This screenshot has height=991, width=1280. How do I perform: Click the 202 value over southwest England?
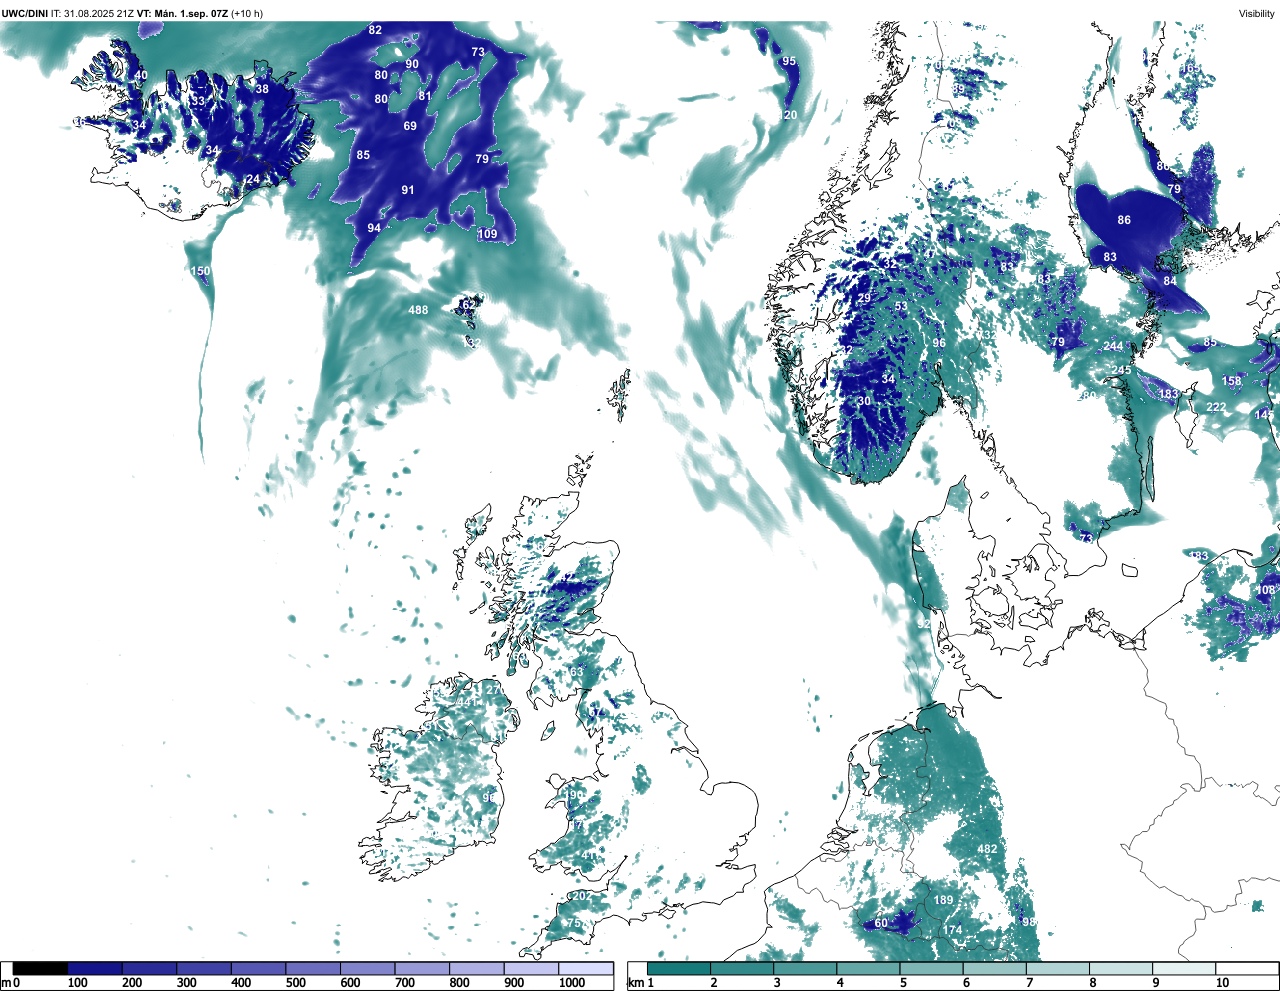pyautogui.click(x=580, y=897)
